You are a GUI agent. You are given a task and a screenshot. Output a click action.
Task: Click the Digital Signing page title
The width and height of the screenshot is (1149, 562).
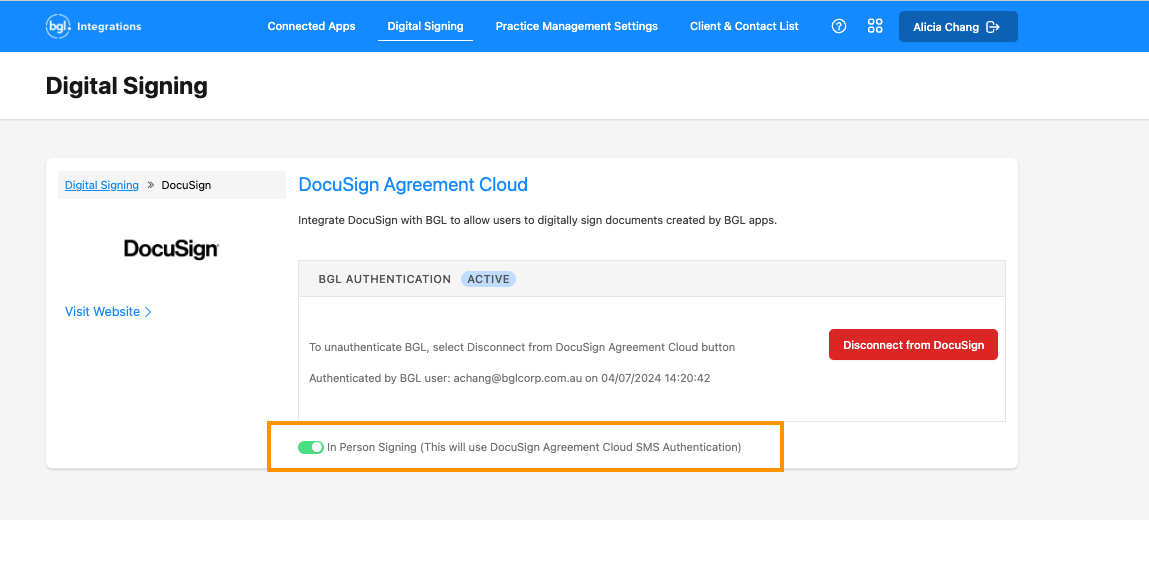click(127, 86)
